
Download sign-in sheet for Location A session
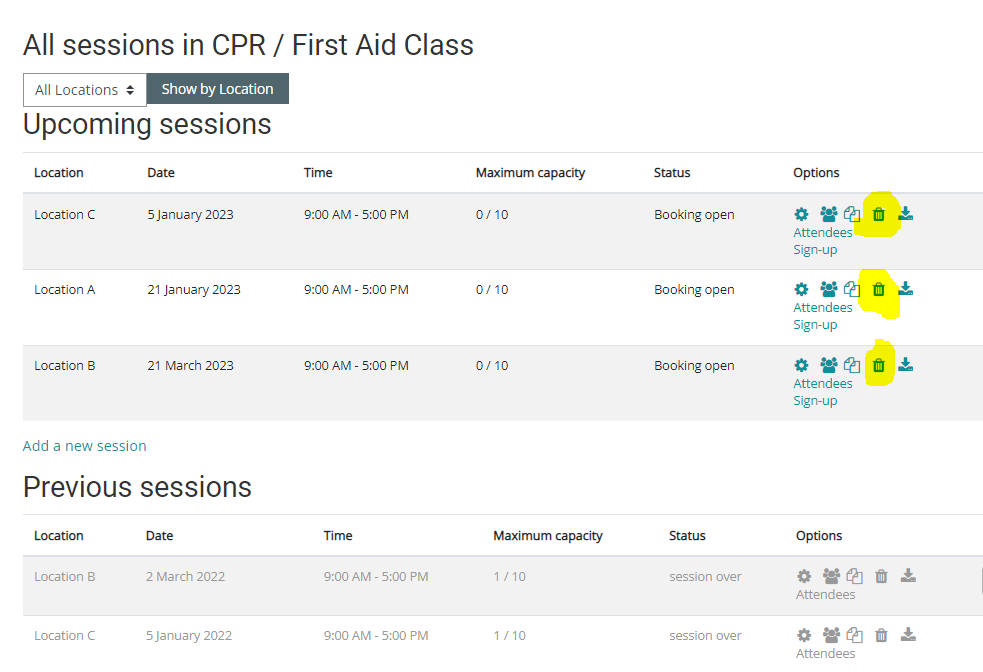(x=905, y=289)
